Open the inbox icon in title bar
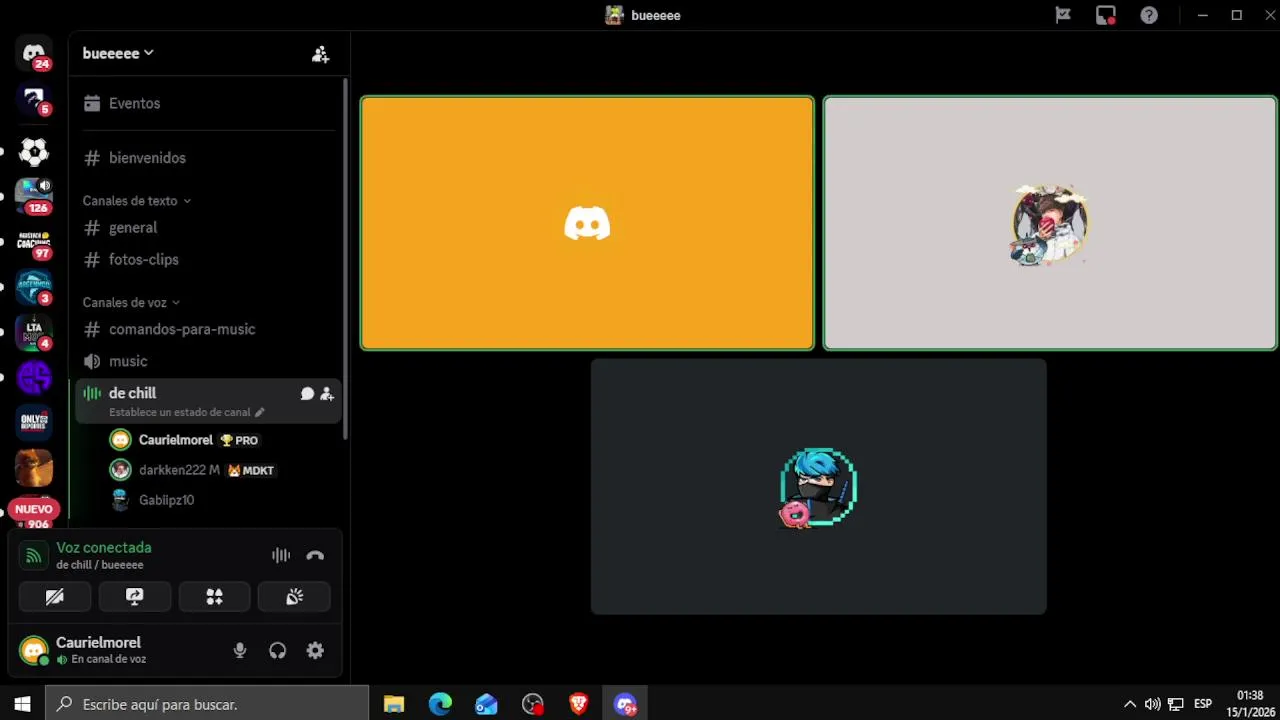 (1106, 15)
